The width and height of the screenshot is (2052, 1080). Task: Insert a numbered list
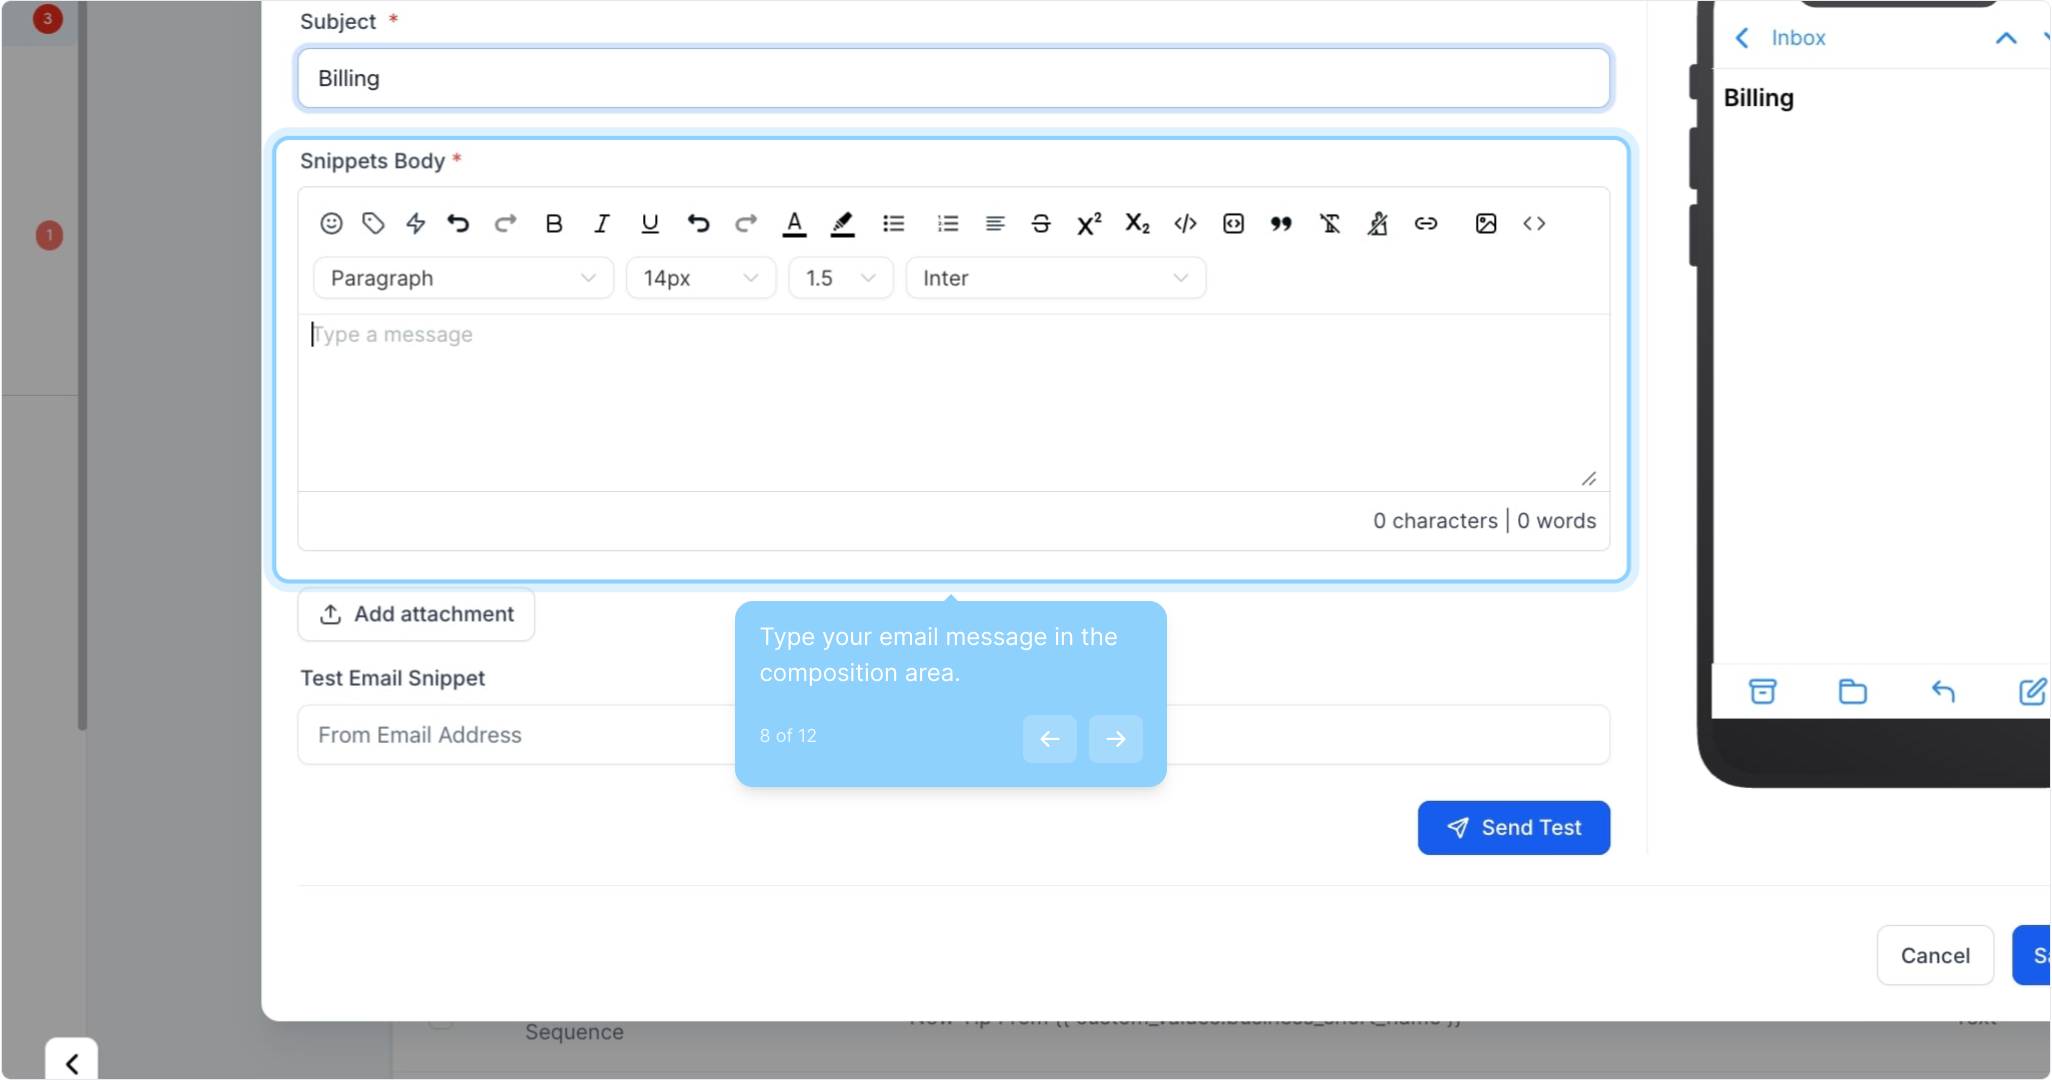pos(947,223)
